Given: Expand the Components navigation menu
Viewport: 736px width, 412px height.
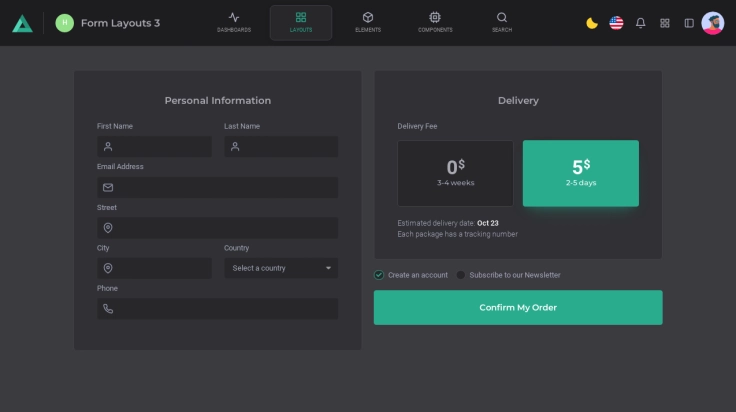Looking at the screenshot, I should pyautogui.click(x=435, y=22).
